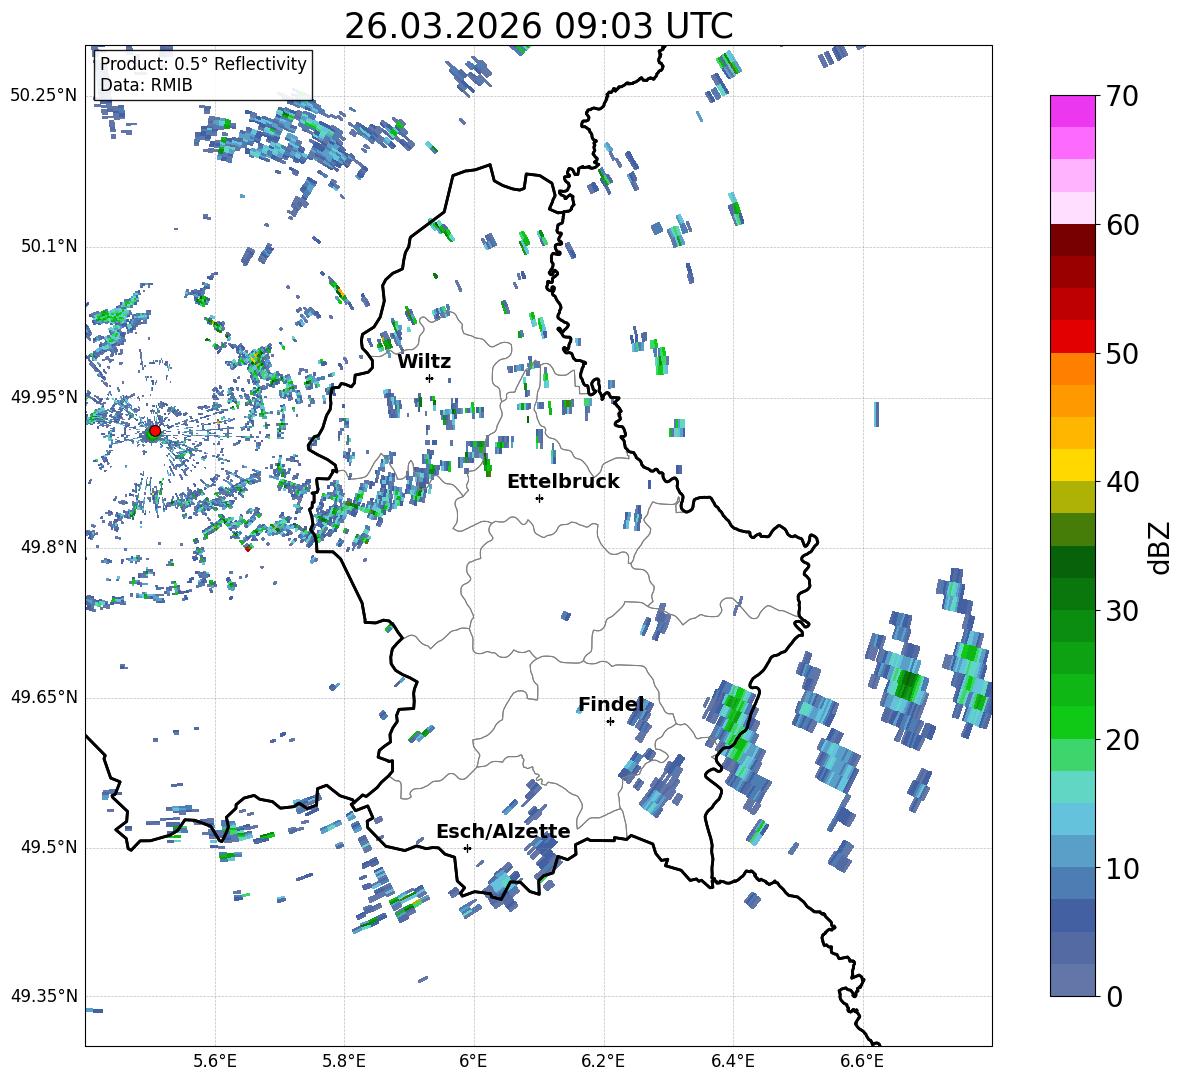Click the 6.4°E longitude label
The width and height of the screenshot is (1184, 1081).
[732, 1061]
